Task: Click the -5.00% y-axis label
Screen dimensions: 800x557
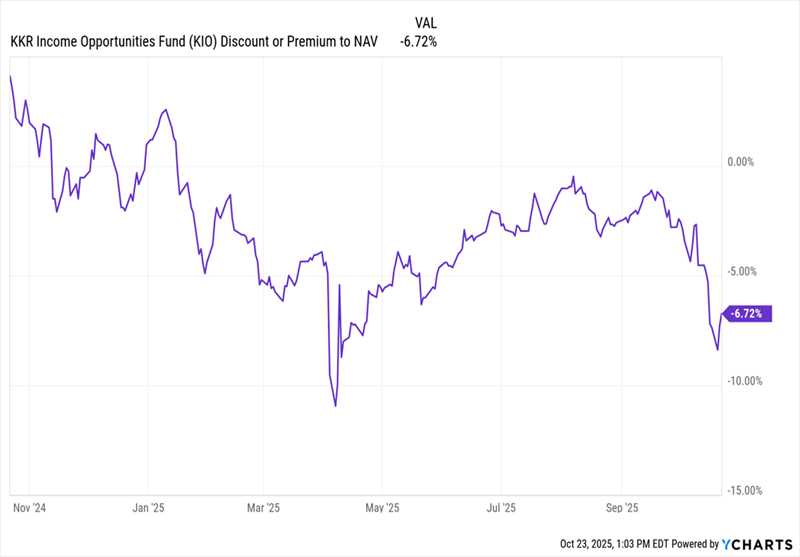Action: (744, 271)
